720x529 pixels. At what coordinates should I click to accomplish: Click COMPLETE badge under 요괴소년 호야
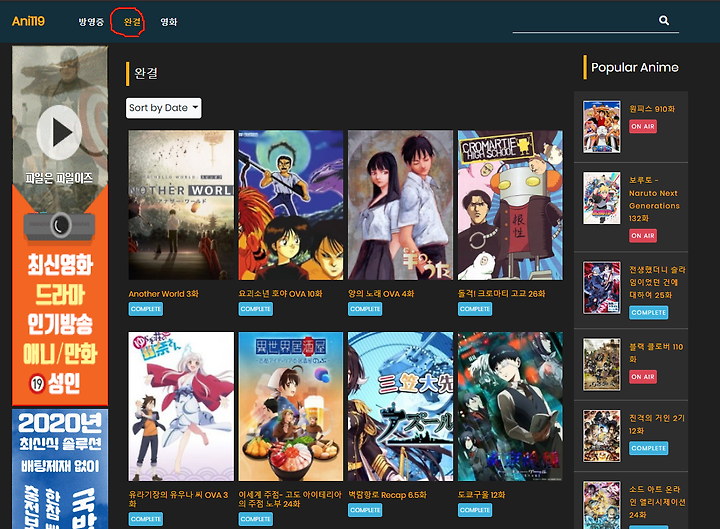pyautogui.click(x=255, y=309)
